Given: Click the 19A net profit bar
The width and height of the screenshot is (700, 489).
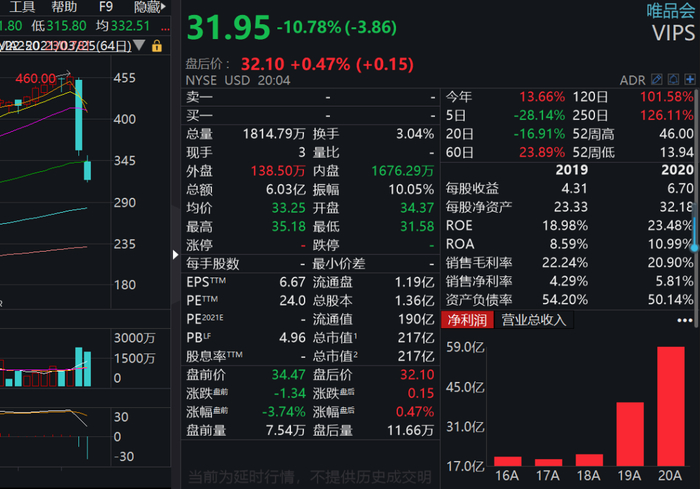Looking at the screenshot, I should click(x=631, y=433).
